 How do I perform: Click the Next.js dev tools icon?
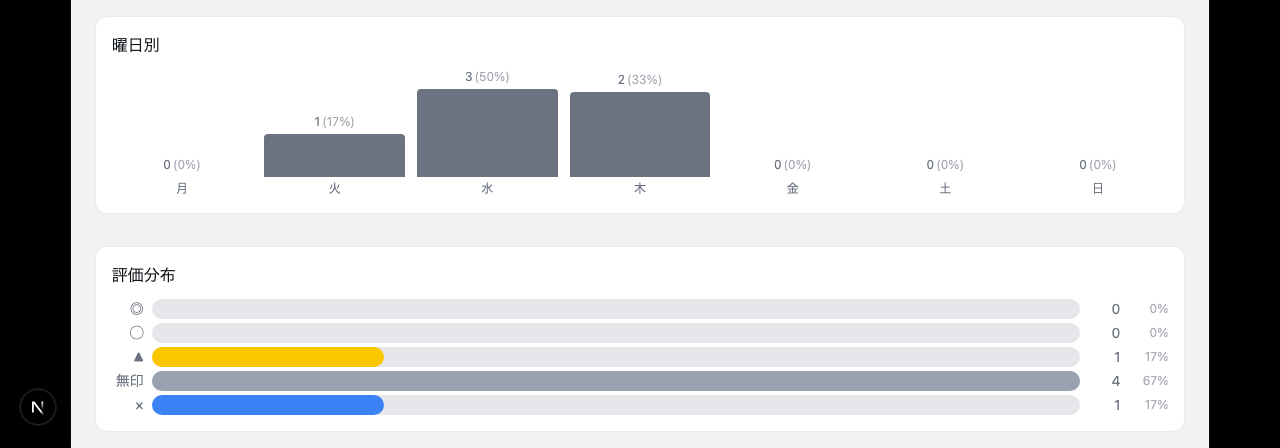pyautogui.click(x=38, y=407)
